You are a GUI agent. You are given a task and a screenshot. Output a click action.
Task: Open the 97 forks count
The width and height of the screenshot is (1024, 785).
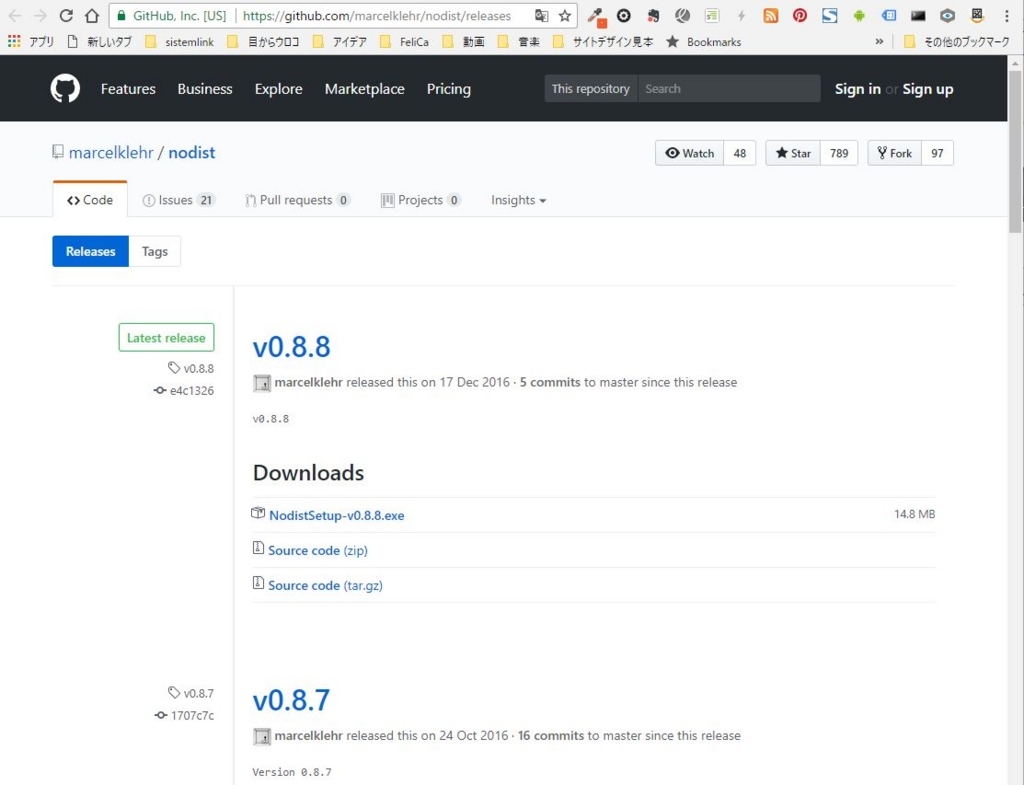click(x=937, y=153)
